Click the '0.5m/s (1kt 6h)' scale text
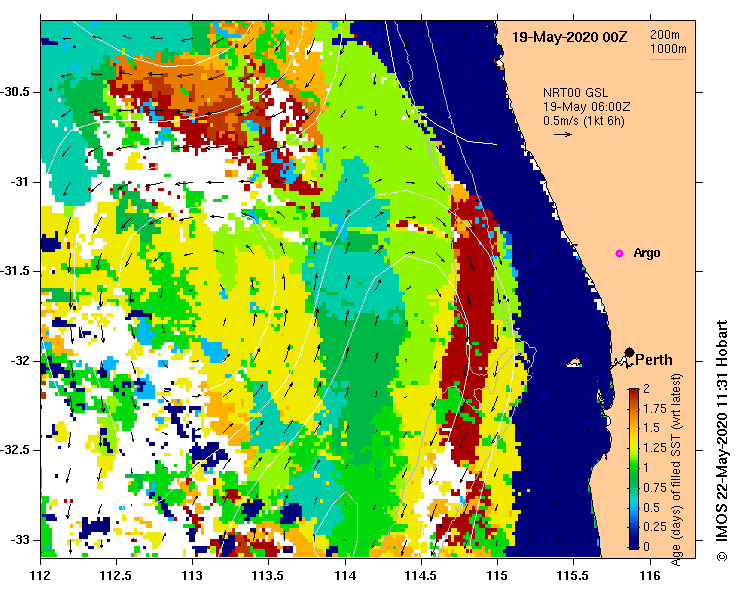 [x=583, y=121]
